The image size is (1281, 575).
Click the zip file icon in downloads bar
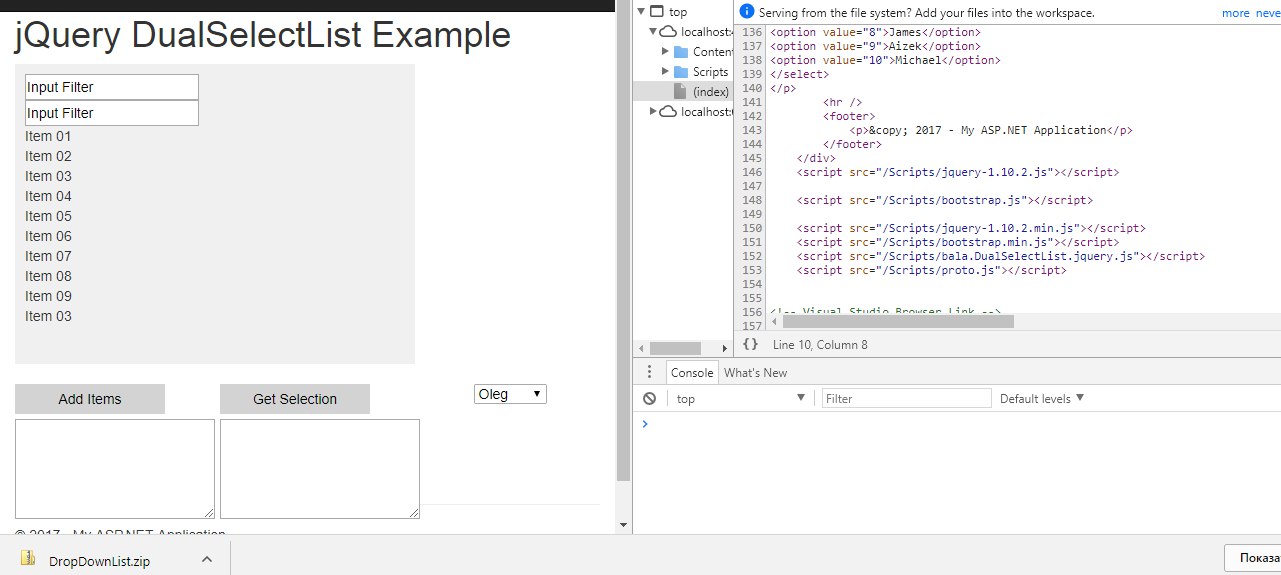[x=28, y=559]
